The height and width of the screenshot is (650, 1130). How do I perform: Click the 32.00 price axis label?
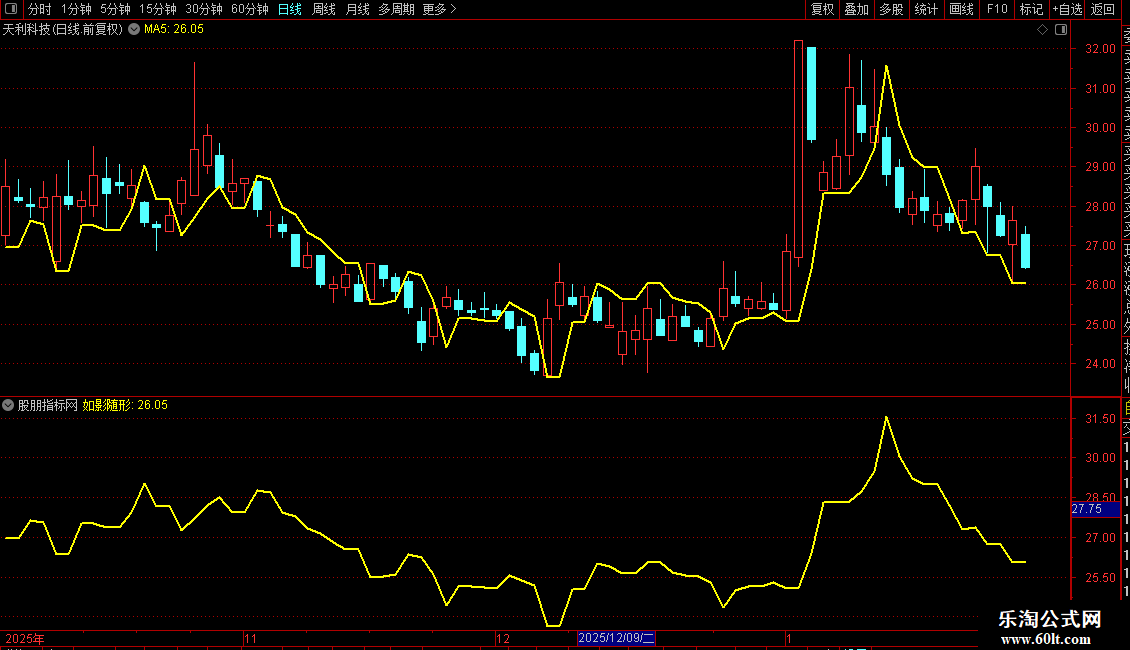point(1100,49)
